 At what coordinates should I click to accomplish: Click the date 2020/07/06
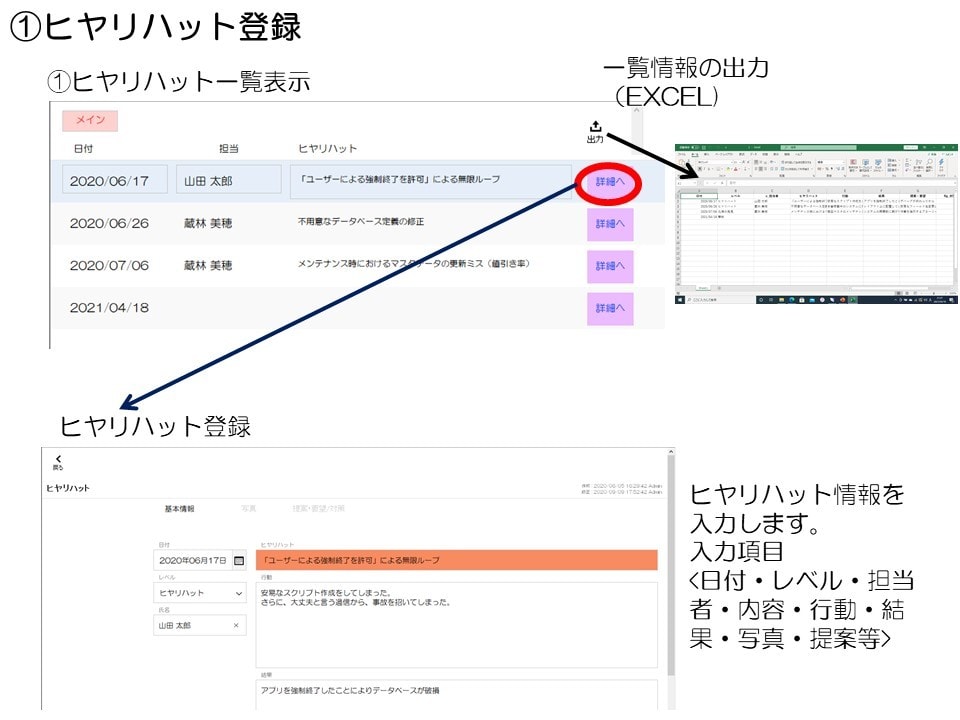tap(109, 266)
